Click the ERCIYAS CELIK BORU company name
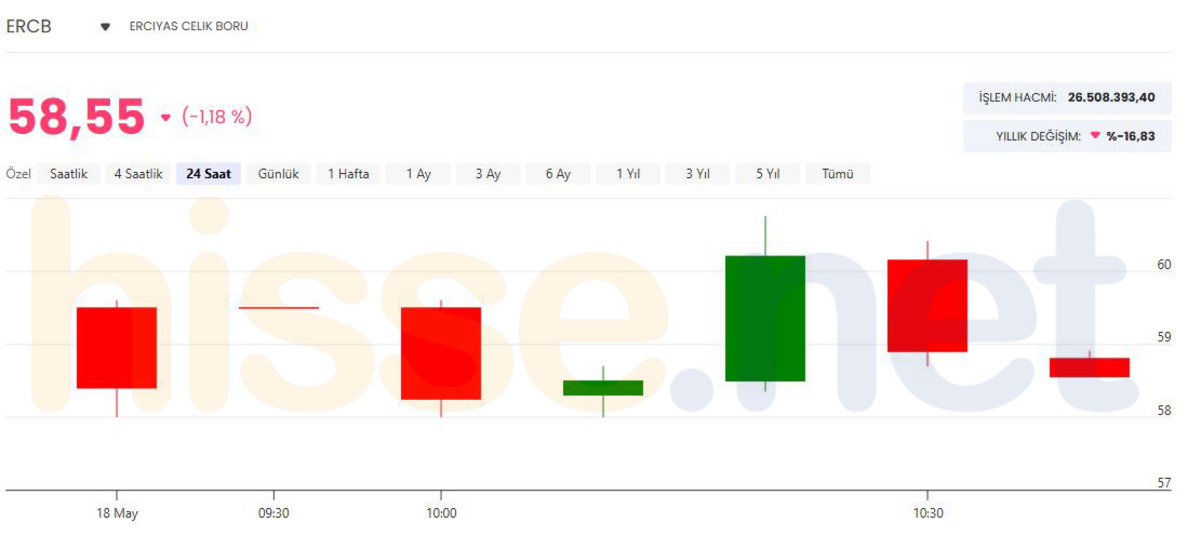 [x=189, y=26]
